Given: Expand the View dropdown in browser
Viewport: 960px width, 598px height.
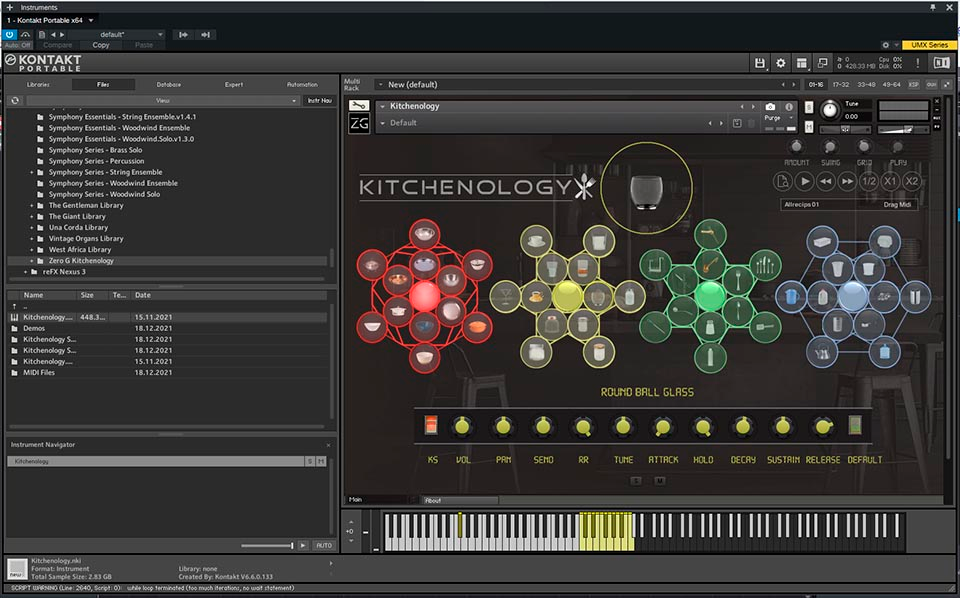Looking at the screenshot, I should (x=161, y=101).
